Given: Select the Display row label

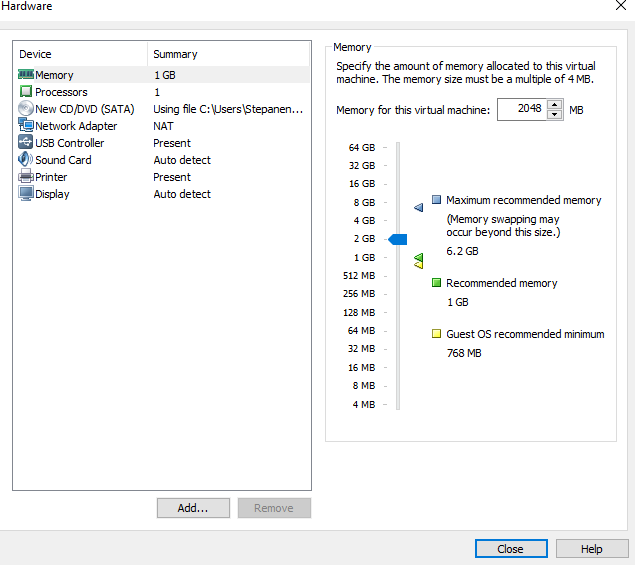Looking at the screenshot, I should point(52,194).
